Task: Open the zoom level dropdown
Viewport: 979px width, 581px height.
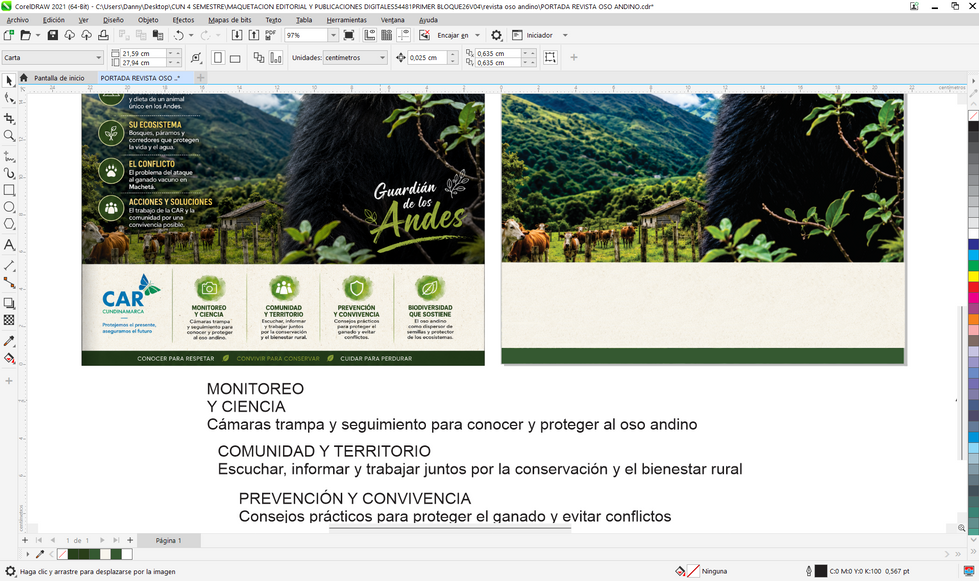Action: click(x=333, y=36)
